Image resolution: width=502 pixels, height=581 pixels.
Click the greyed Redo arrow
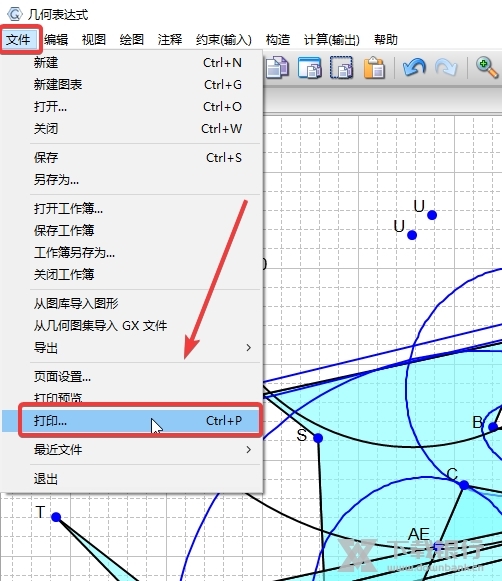[x=446, y=67]
